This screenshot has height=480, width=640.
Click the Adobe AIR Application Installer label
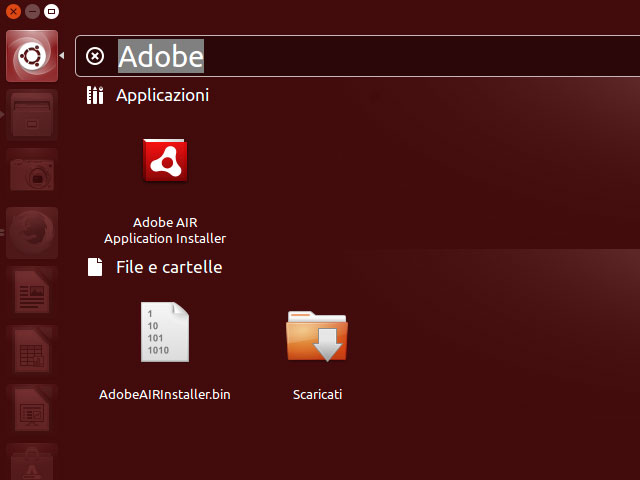(165, 230)
